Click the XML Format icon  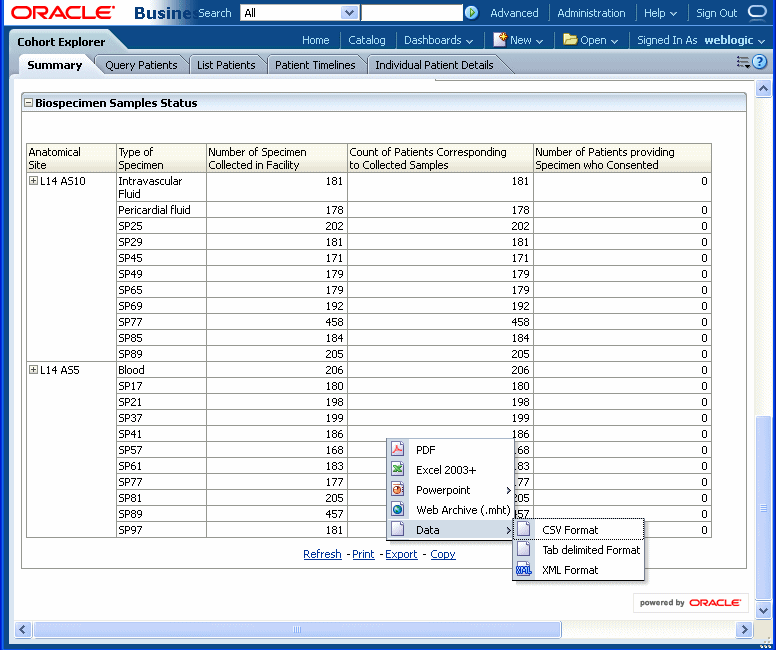(523, 570)
